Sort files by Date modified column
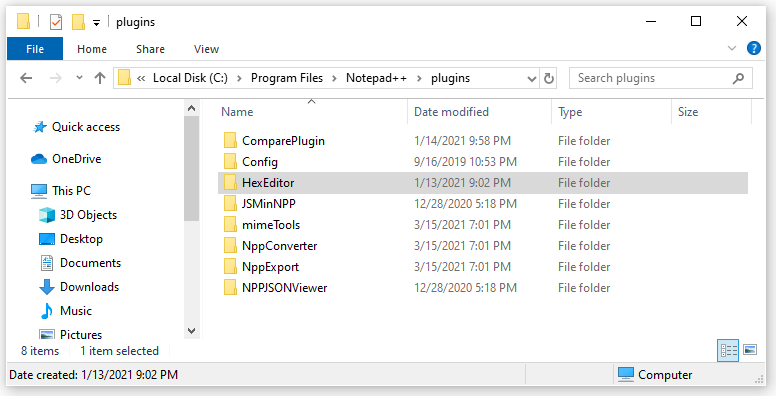Viewport: 776px width, 396px height. pyautogui.click(x=451, y=112)
